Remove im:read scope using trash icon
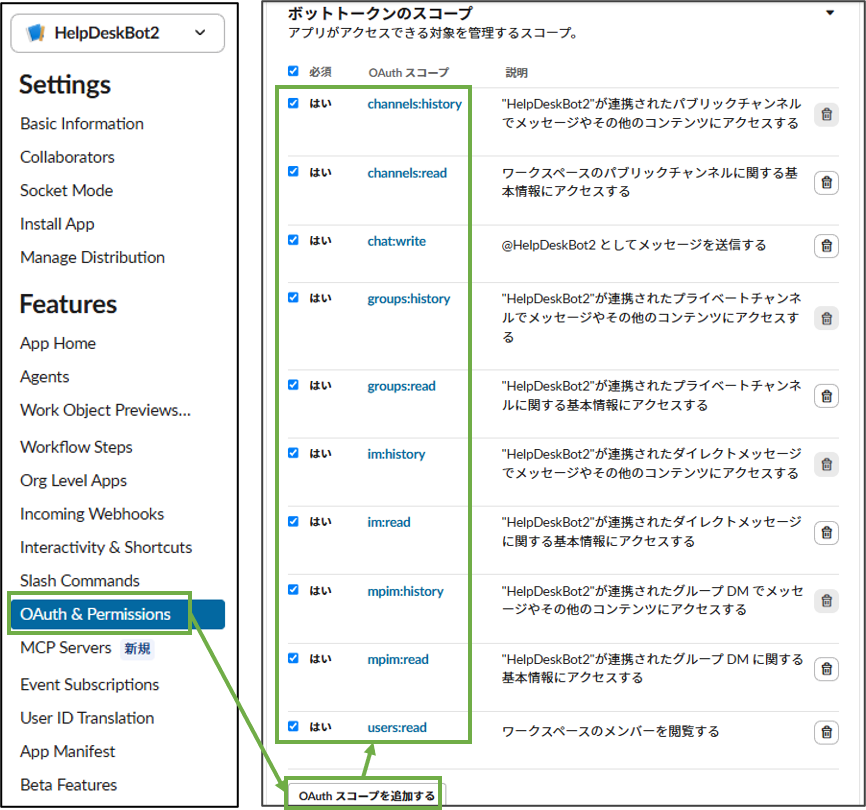This screenshot has height=810, width=866. click(x=826, y=533)
